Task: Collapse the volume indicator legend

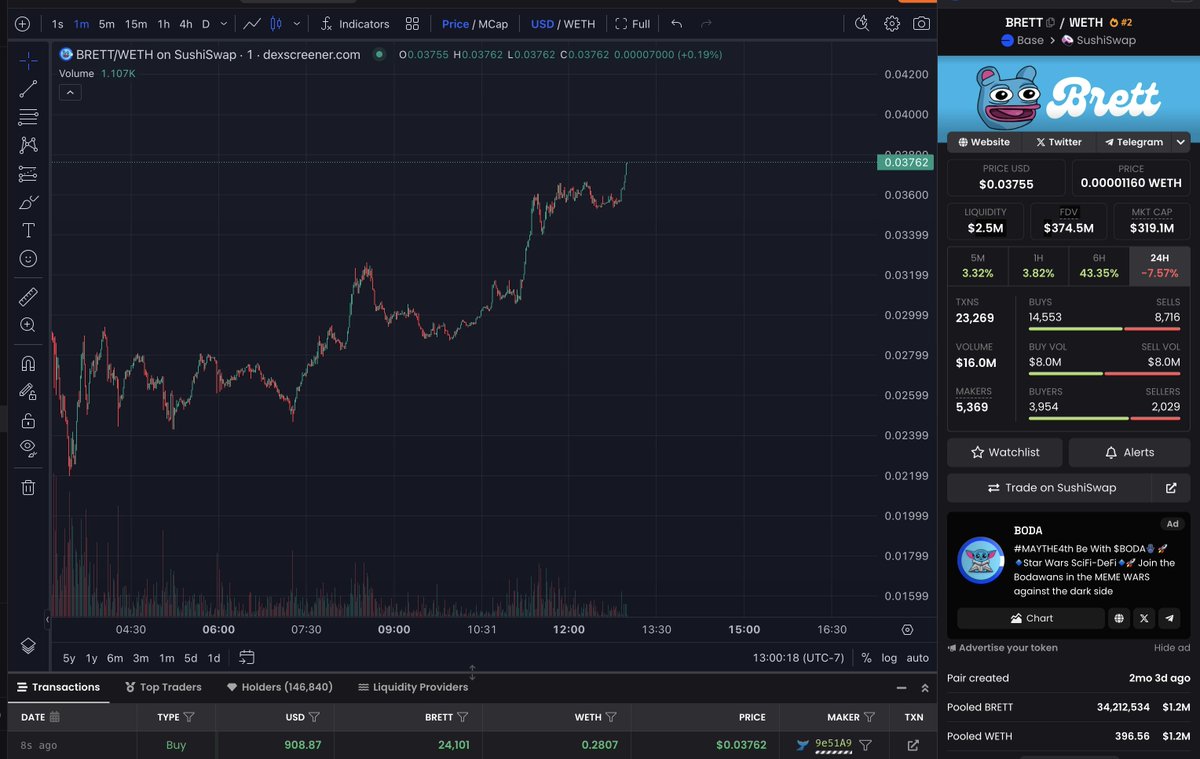Action: [x=71, y=92]
